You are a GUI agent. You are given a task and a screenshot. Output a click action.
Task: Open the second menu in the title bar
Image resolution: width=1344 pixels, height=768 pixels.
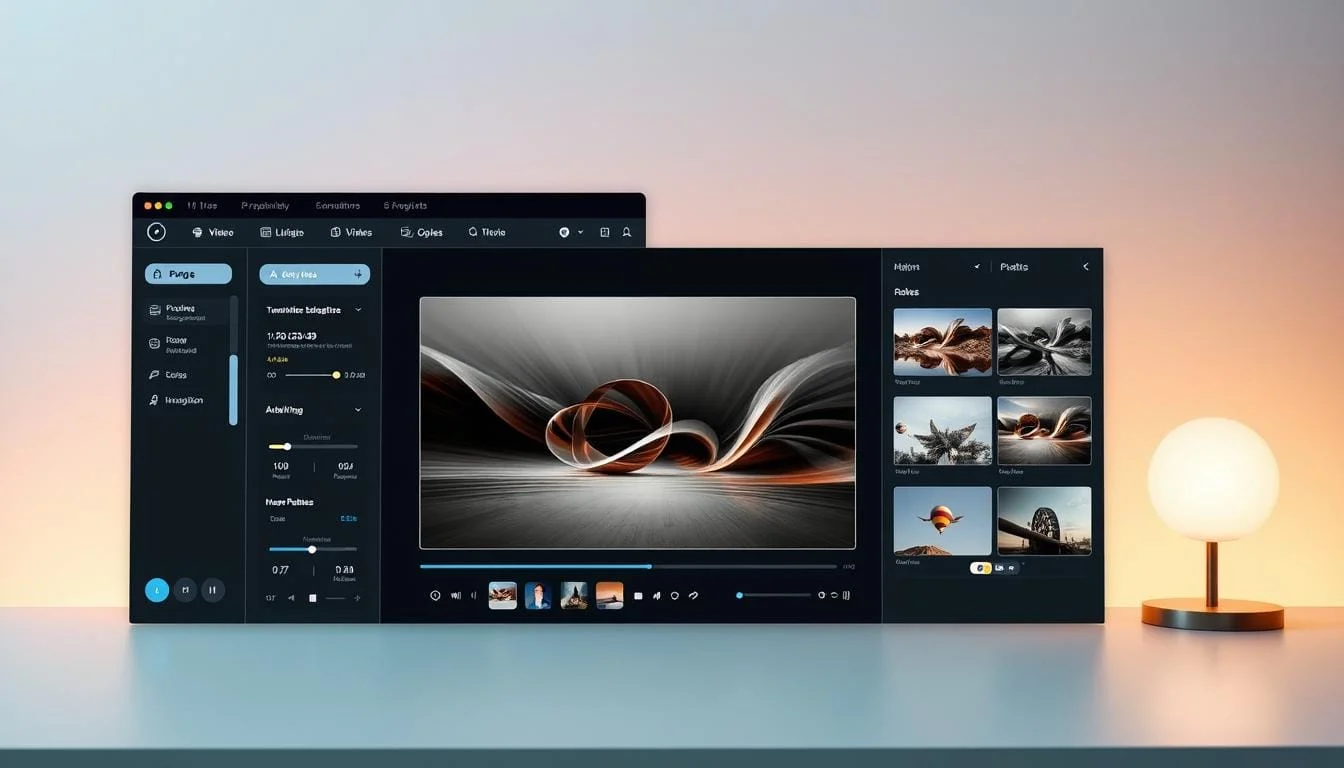click(265, 206)
